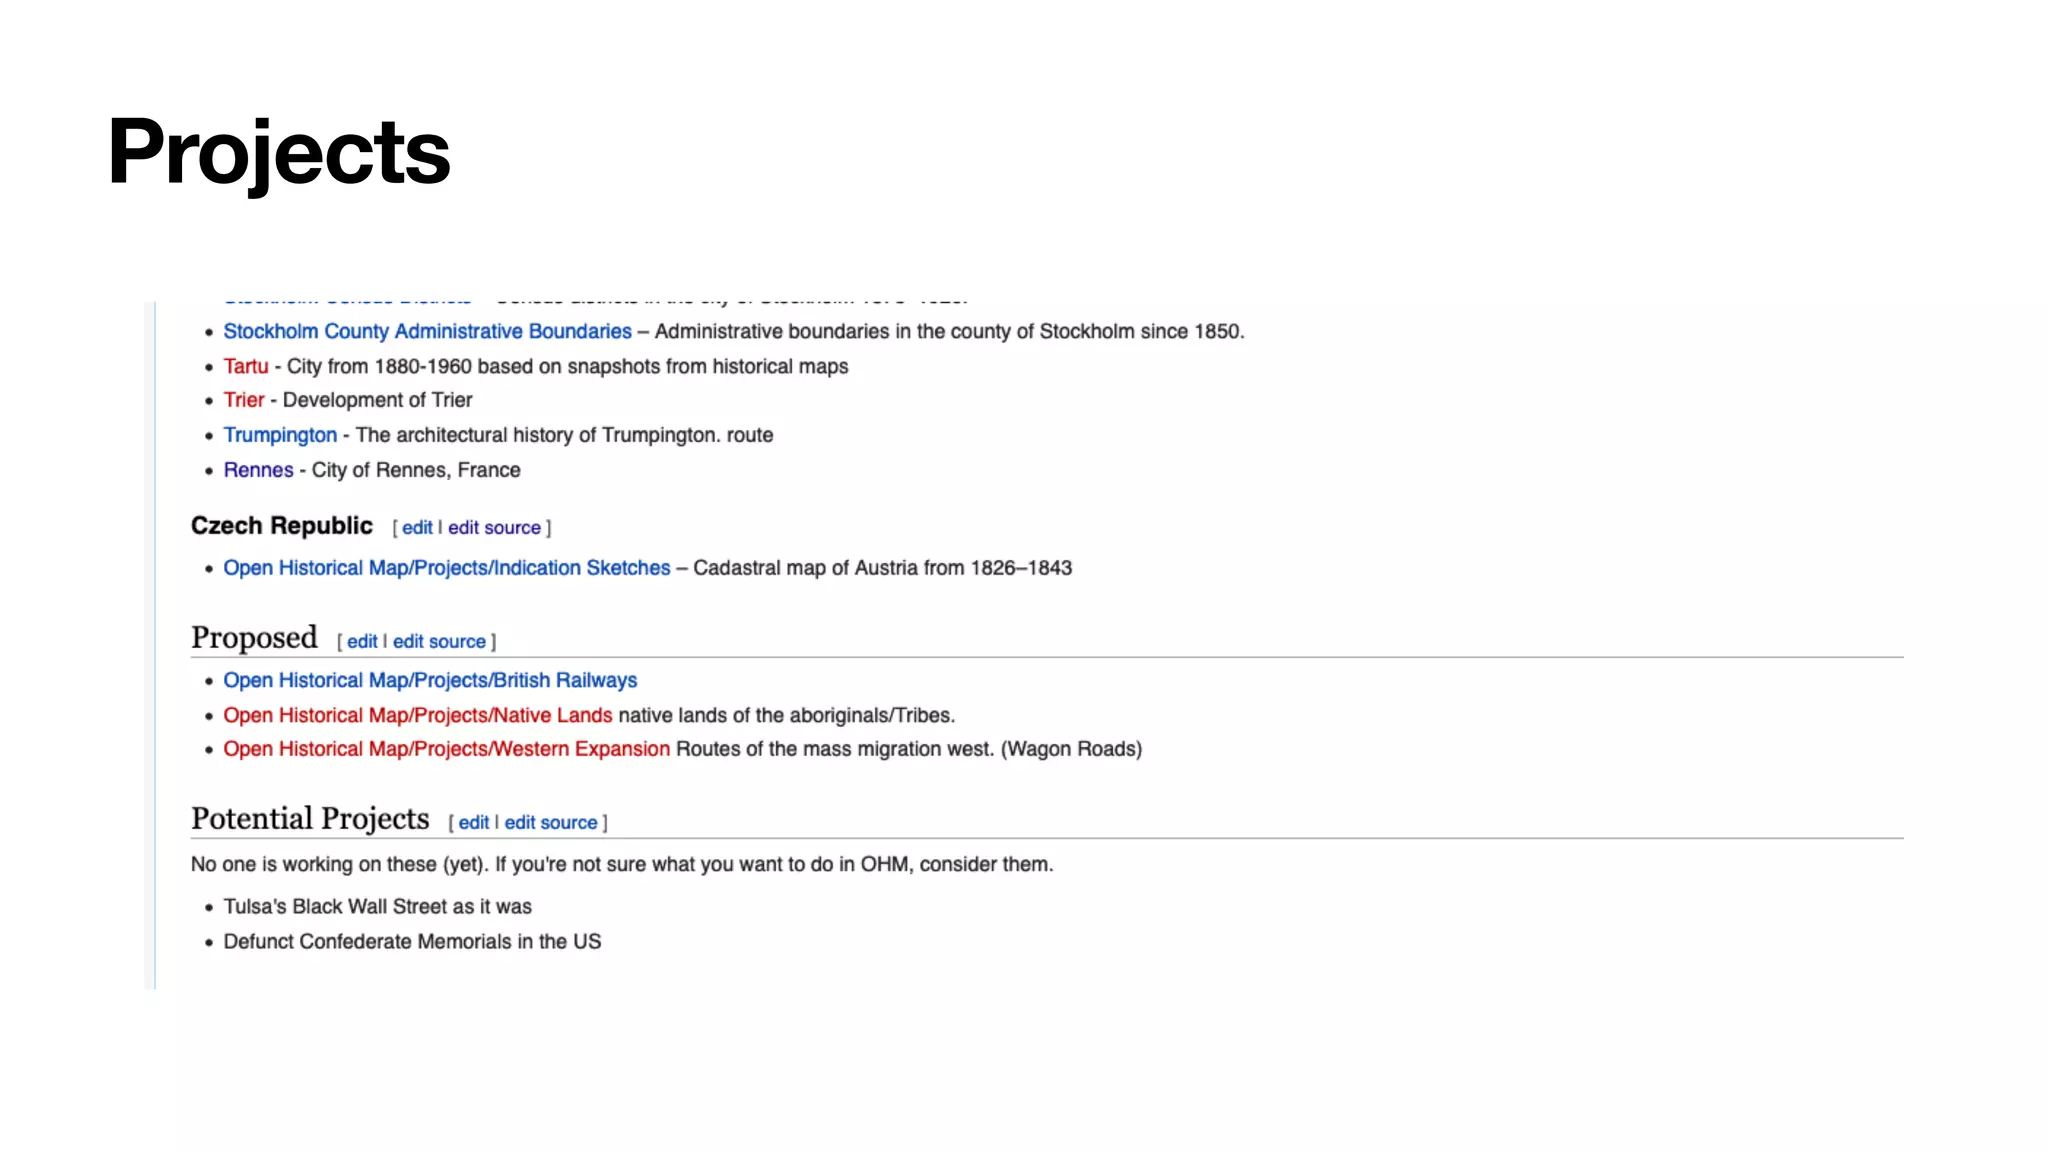
Task: Open the British Railways project link
Action: coord(430,680)
